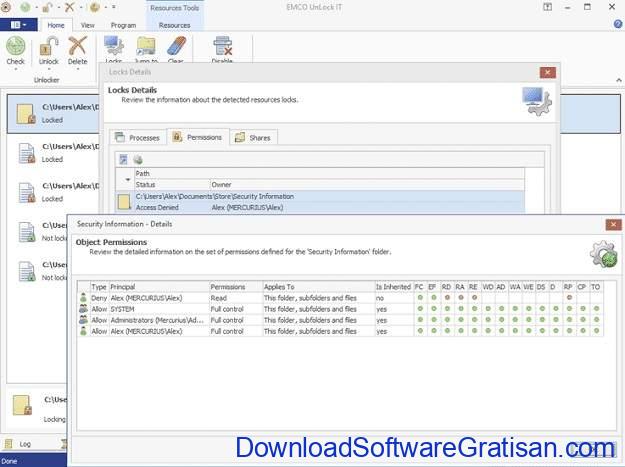Open the Delete button dropdown arrow
The height and width of the screenshot is (467, 625).
click(77, 69)
